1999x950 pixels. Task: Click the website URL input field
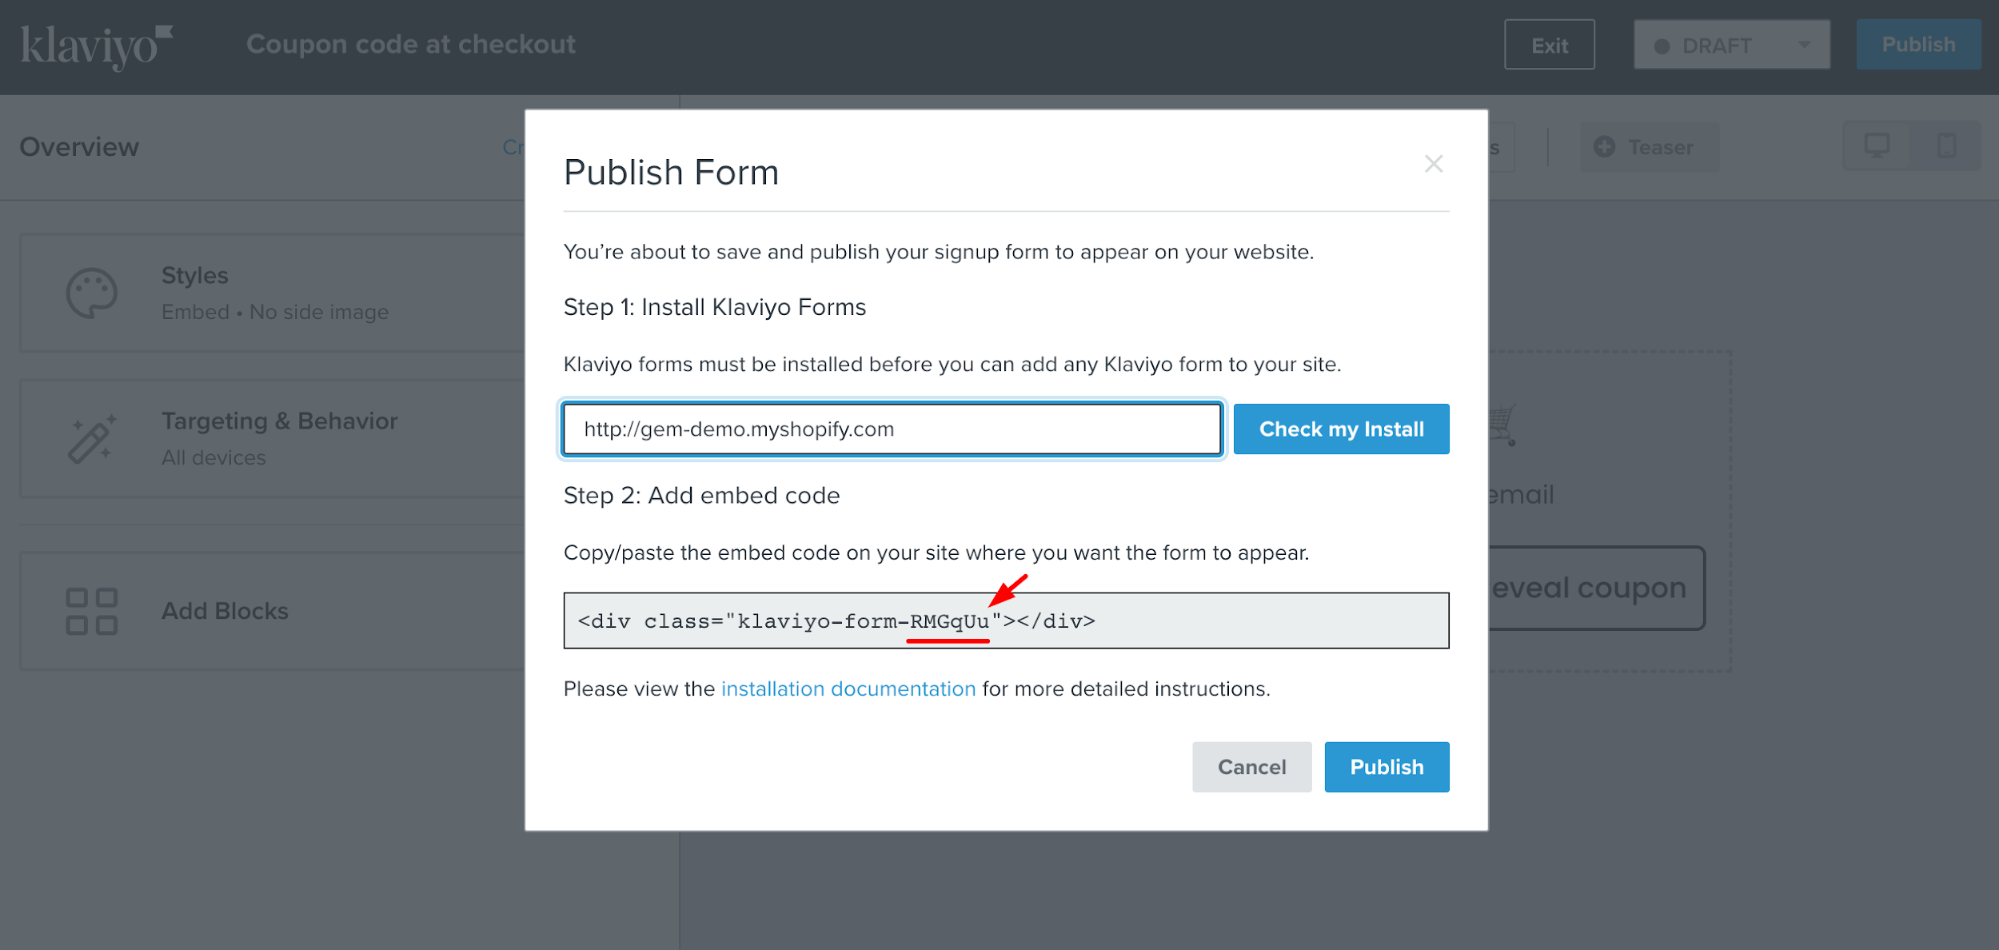pos(891,429)
